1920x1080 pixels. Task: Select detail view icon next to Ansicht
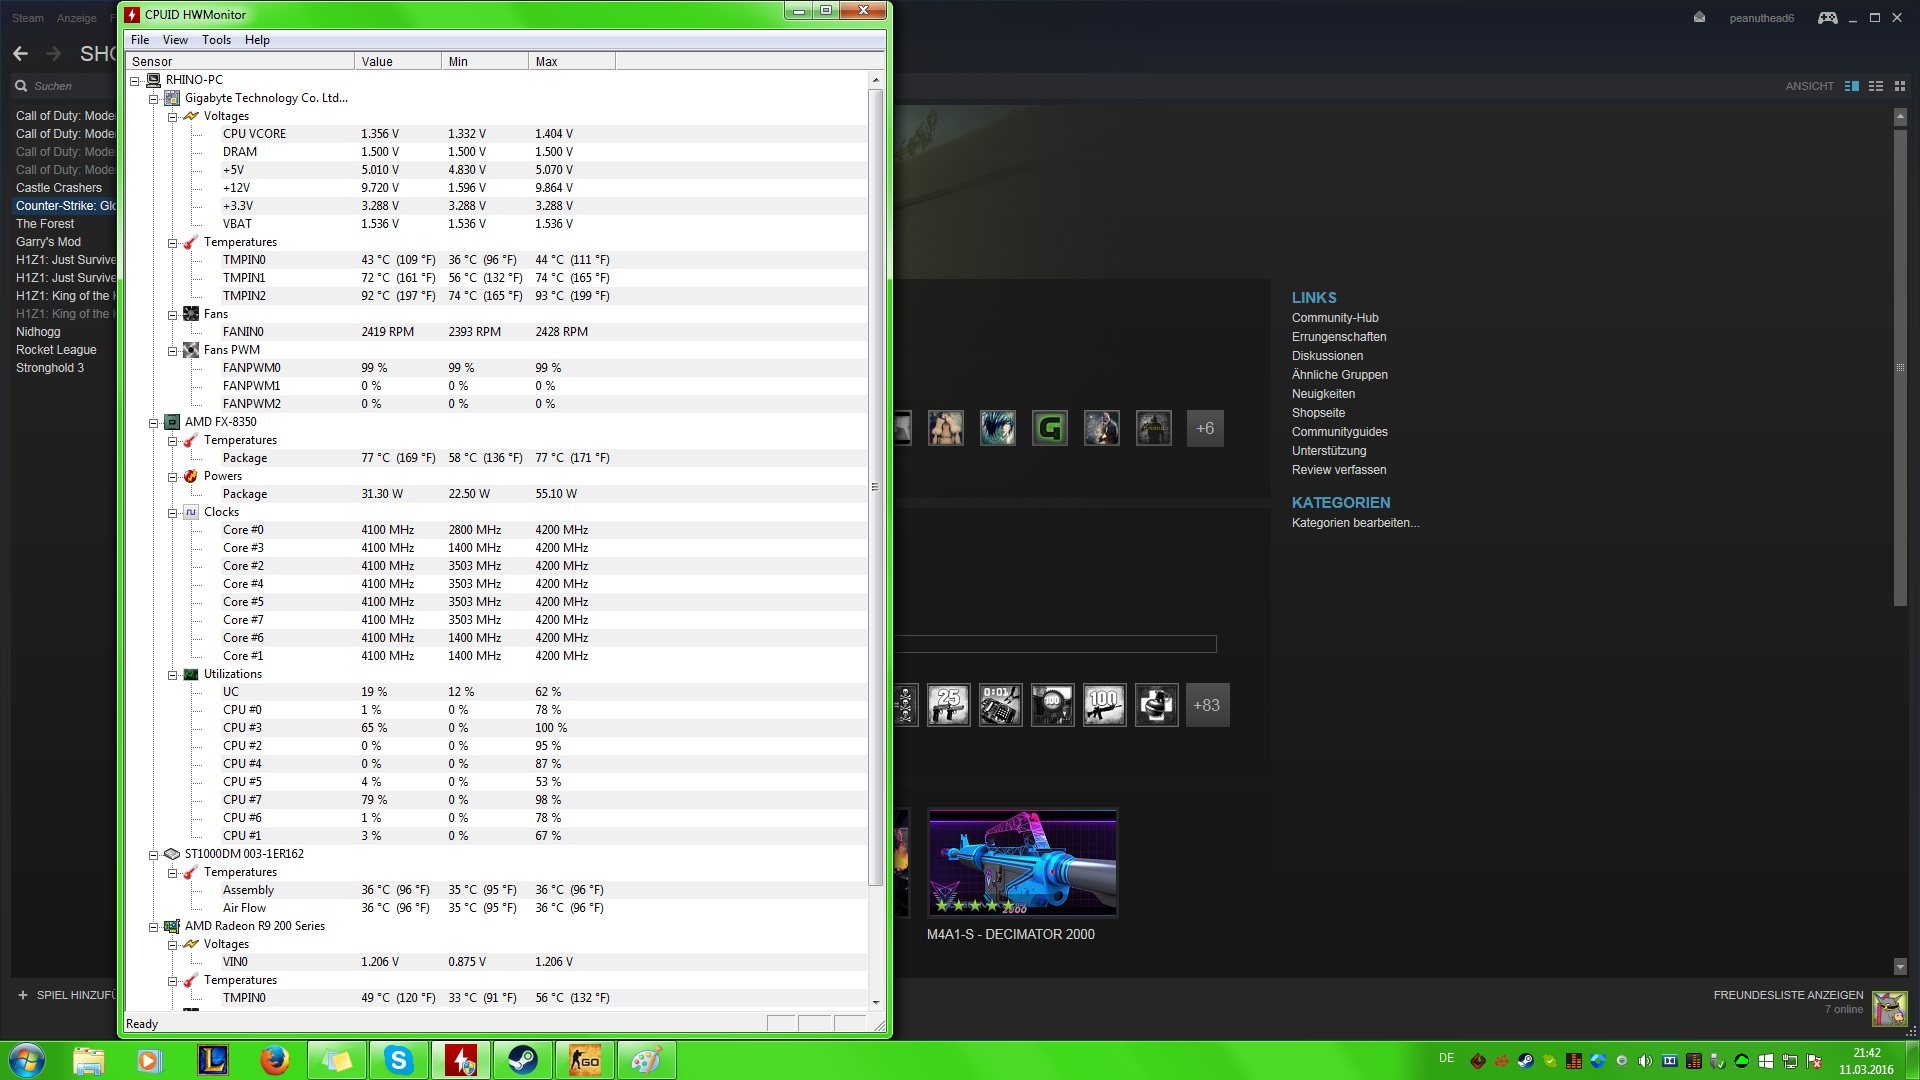(x=1851, y=86)
